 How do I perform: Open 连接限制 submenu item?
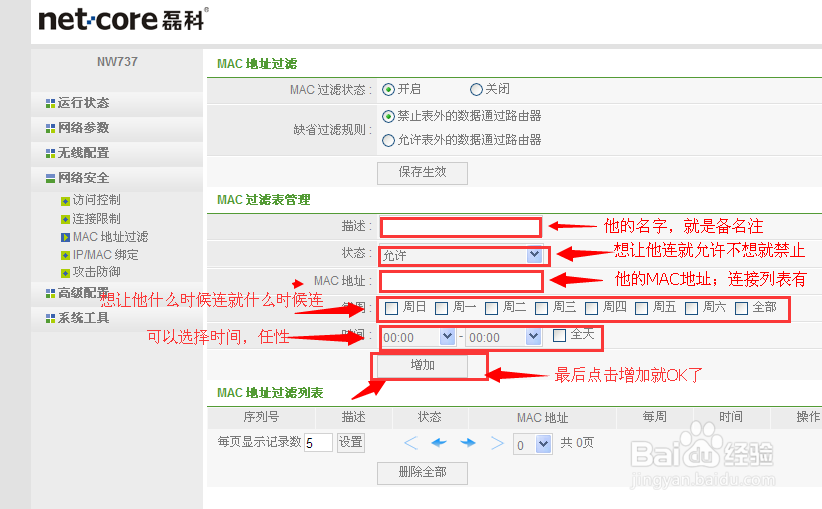pos(96,219)
